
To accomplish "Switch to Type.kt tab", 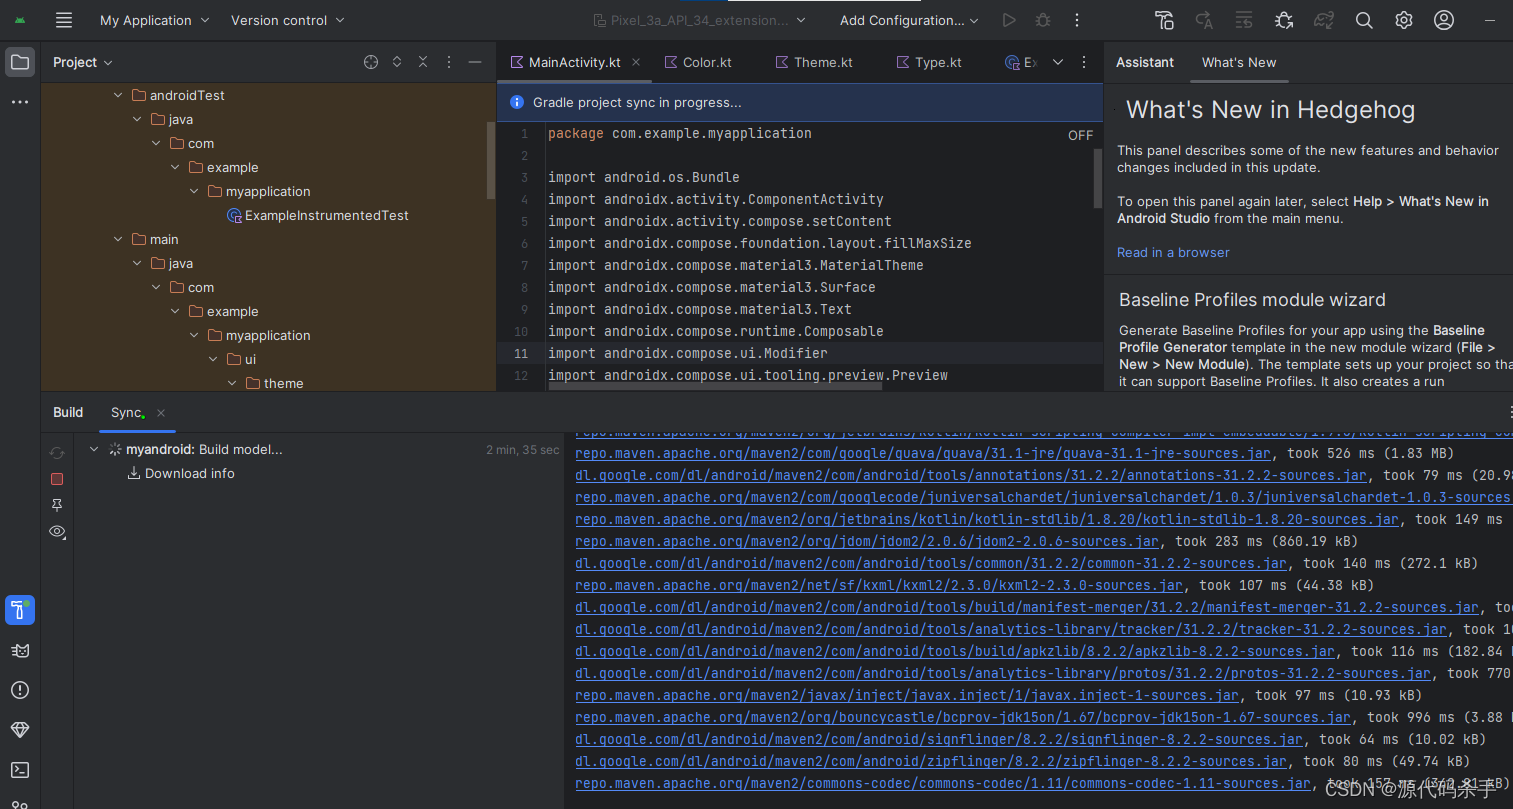I will coord(929,62).
